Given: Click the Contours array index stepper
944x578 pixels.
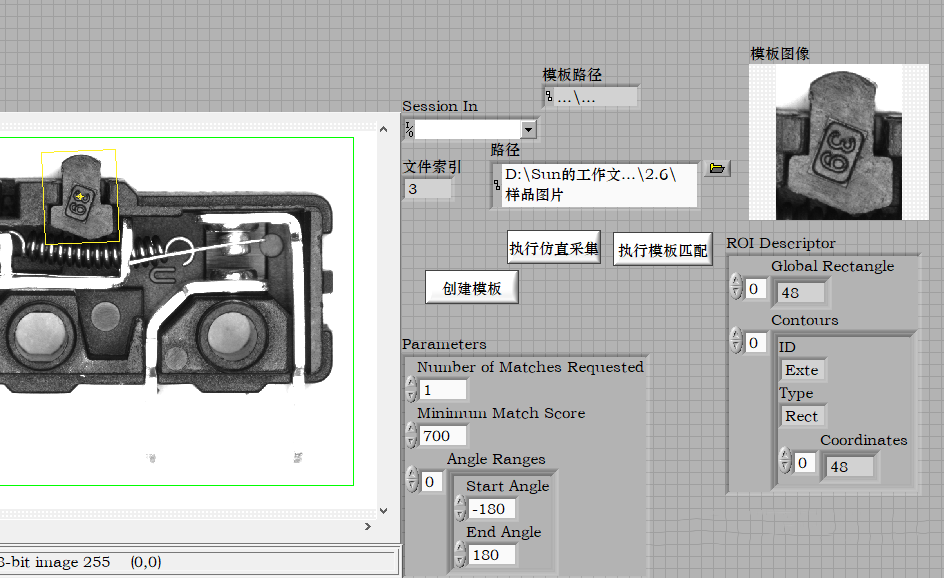Looking at the screenshot, I should pyautogui.click(x=735, y=343).
